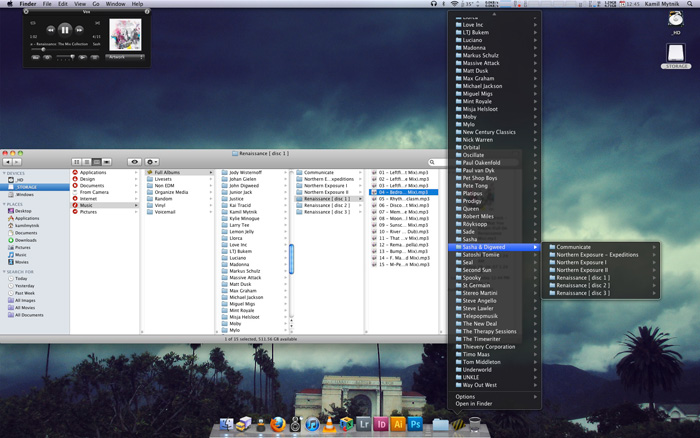Screen dimensions: 700x438
Task: Go to previous track in Vox
Action: click(x=49, y=30)
